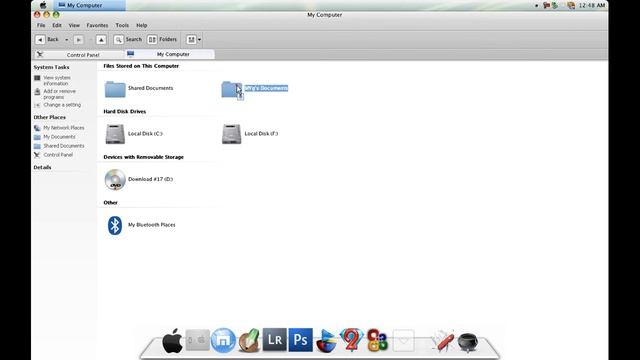Open the Help menu
This screenshot has height=360, width=640.
tap(142, 25)
